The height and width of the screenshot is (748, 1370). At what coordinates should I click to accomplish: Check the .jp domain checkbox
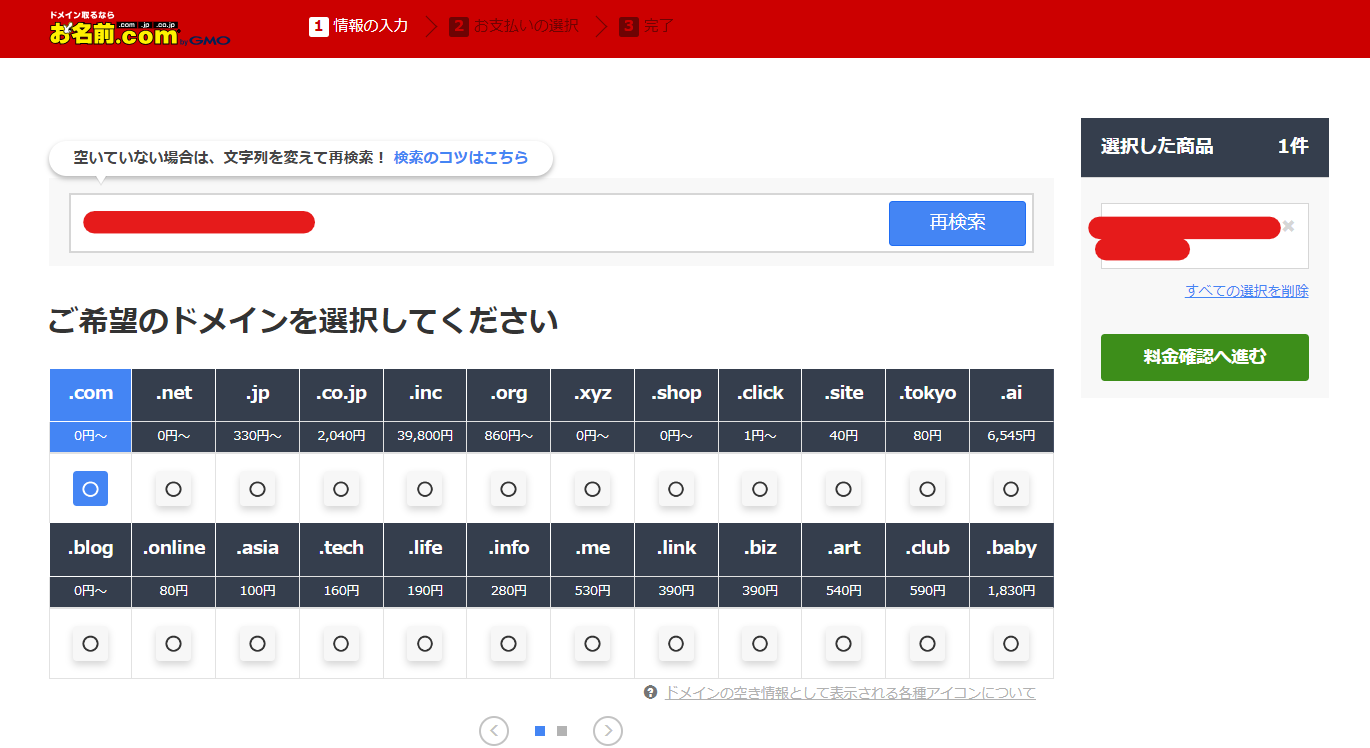coord(257,489)
